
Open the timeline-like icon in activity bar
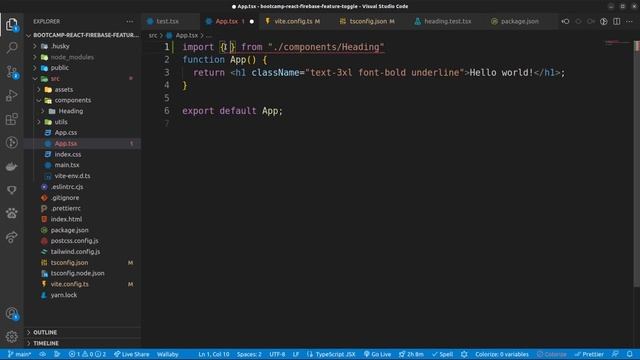(12, 142)
